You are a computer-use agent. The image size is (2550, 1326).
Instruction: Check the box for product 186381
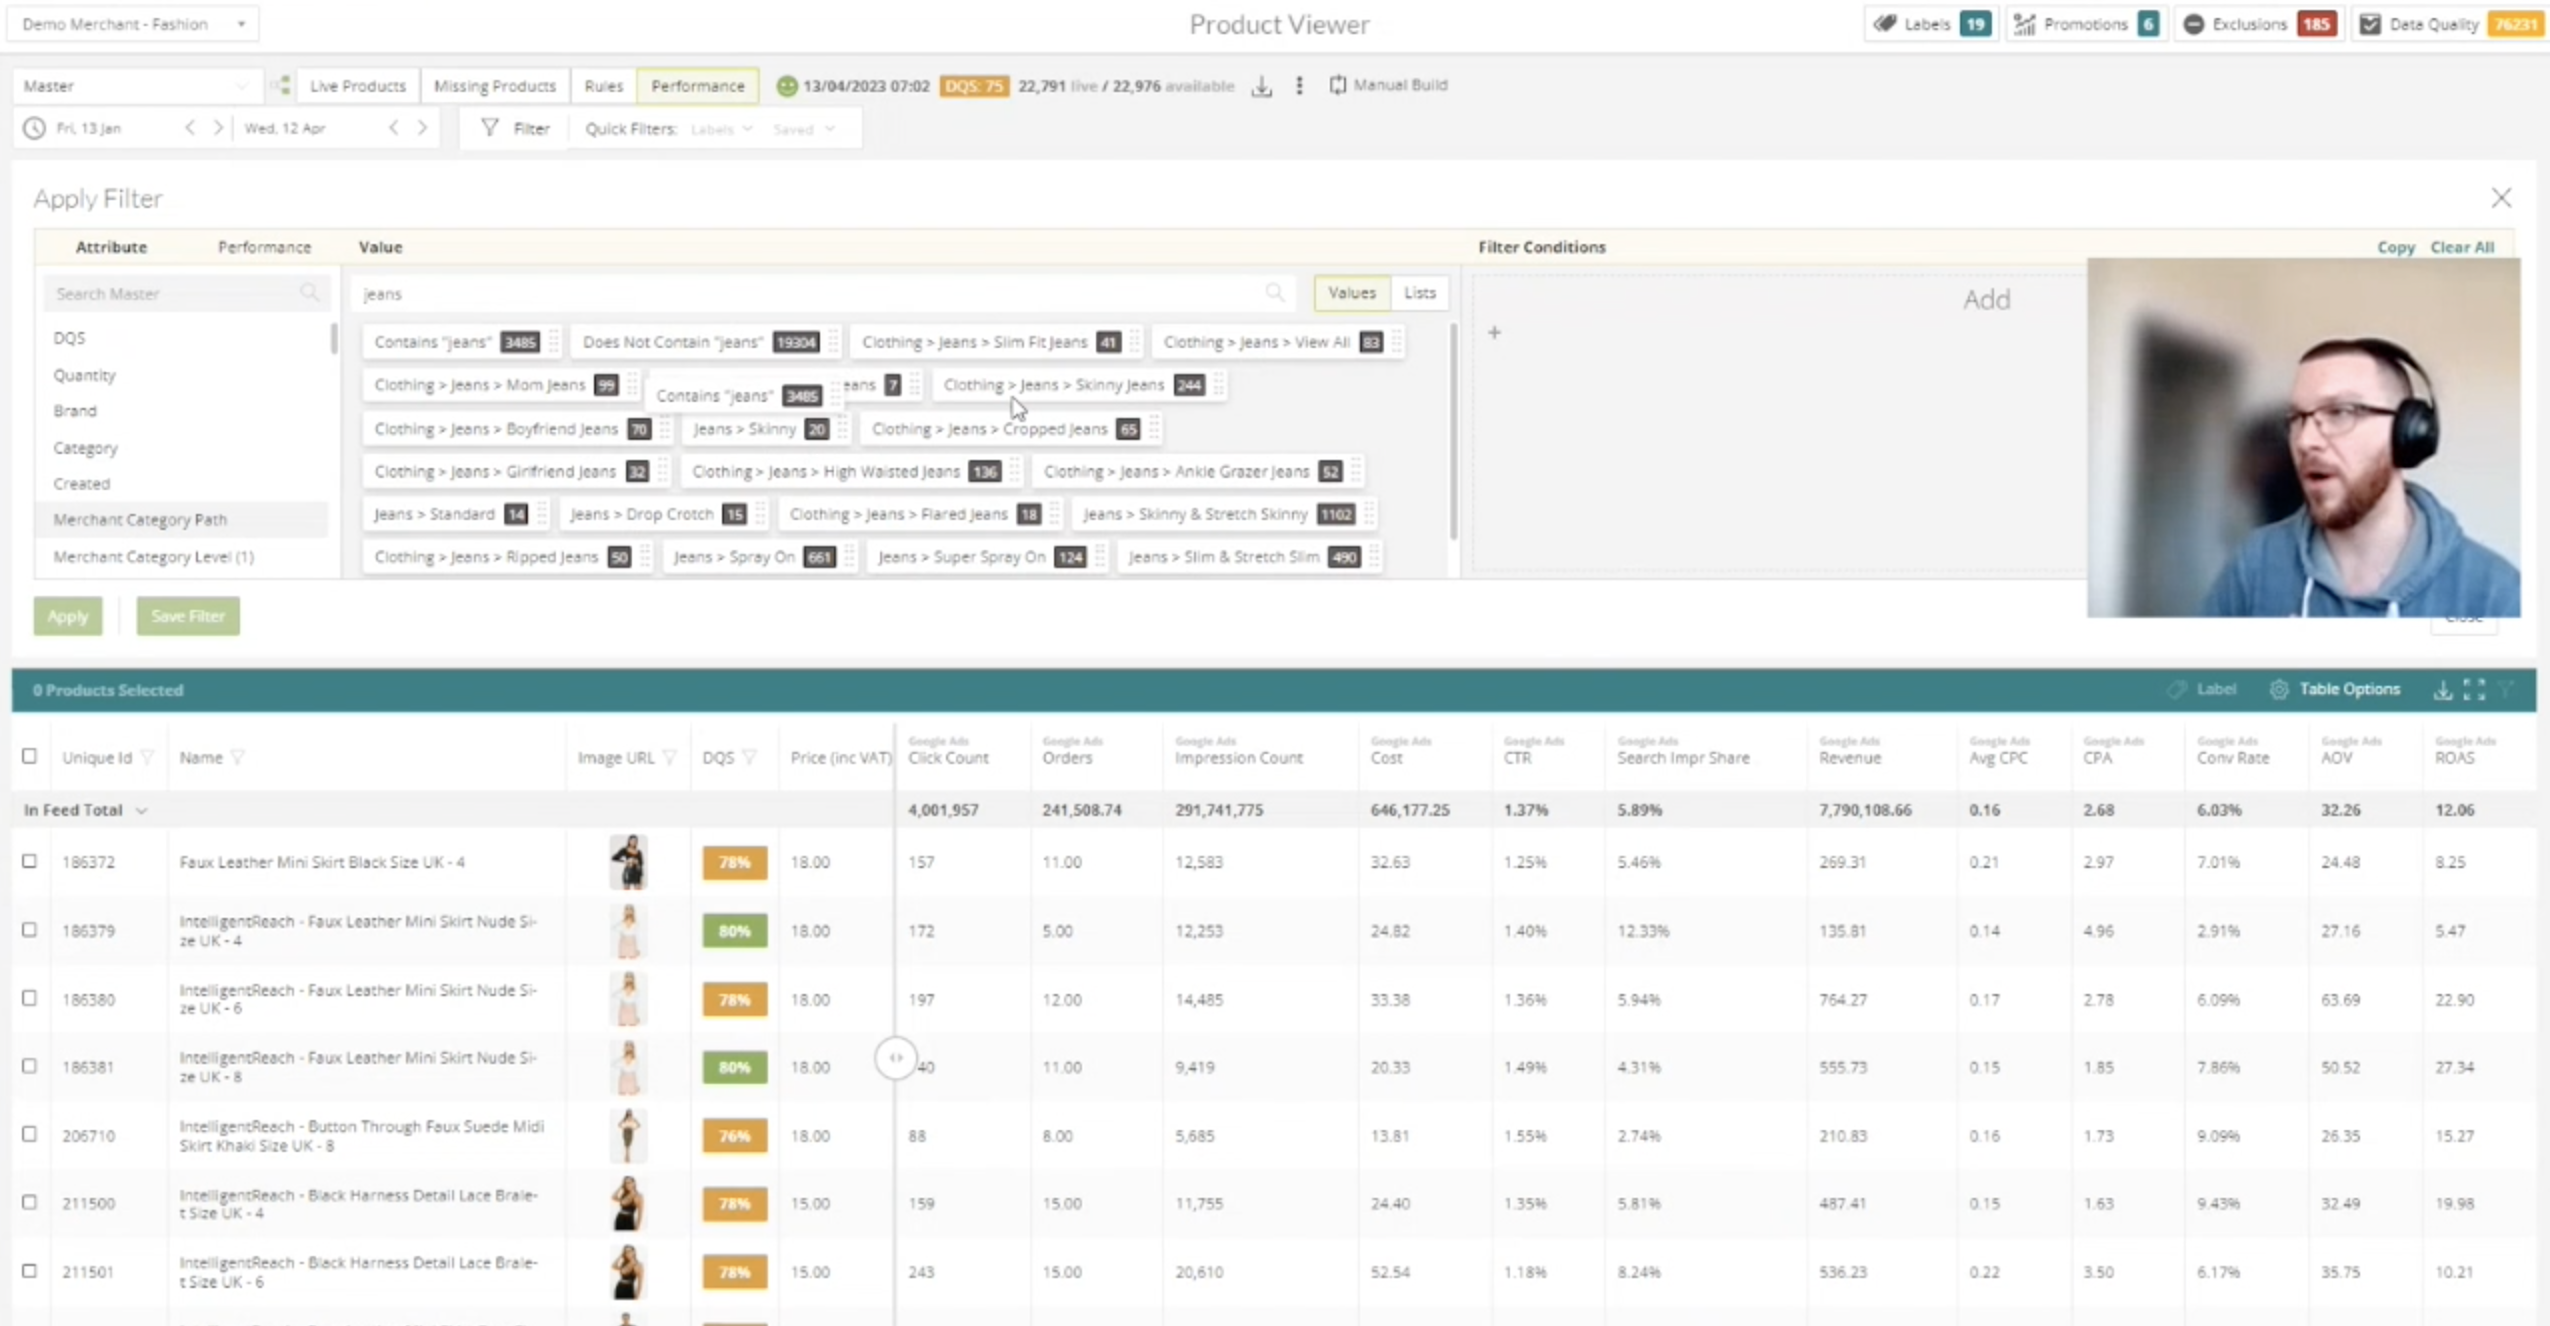pyautogui.click(x=29, y=1066)
